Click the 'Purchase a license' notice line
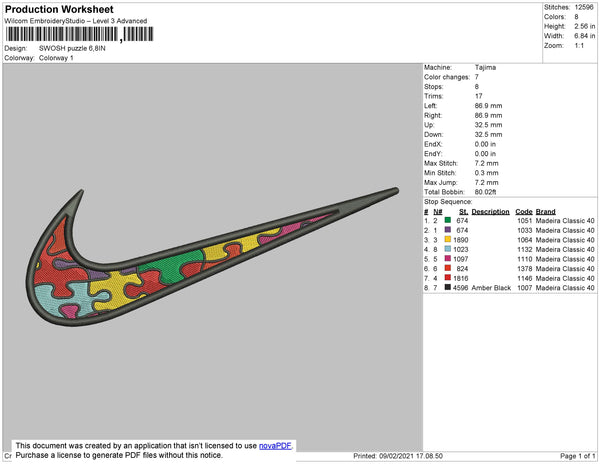600x464 pixels. [x=119, y=455]
